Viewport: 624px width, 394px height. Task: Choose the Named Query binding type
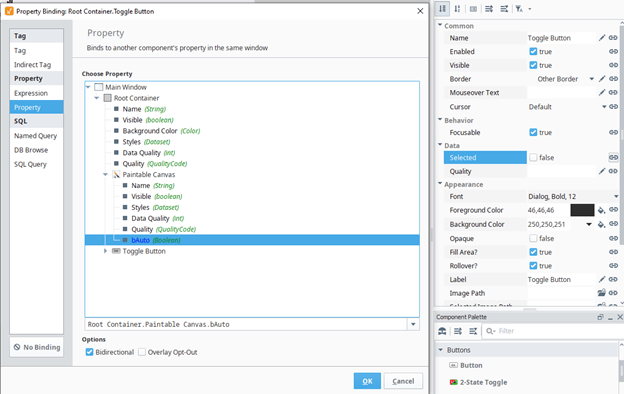[x=35, y=136]
